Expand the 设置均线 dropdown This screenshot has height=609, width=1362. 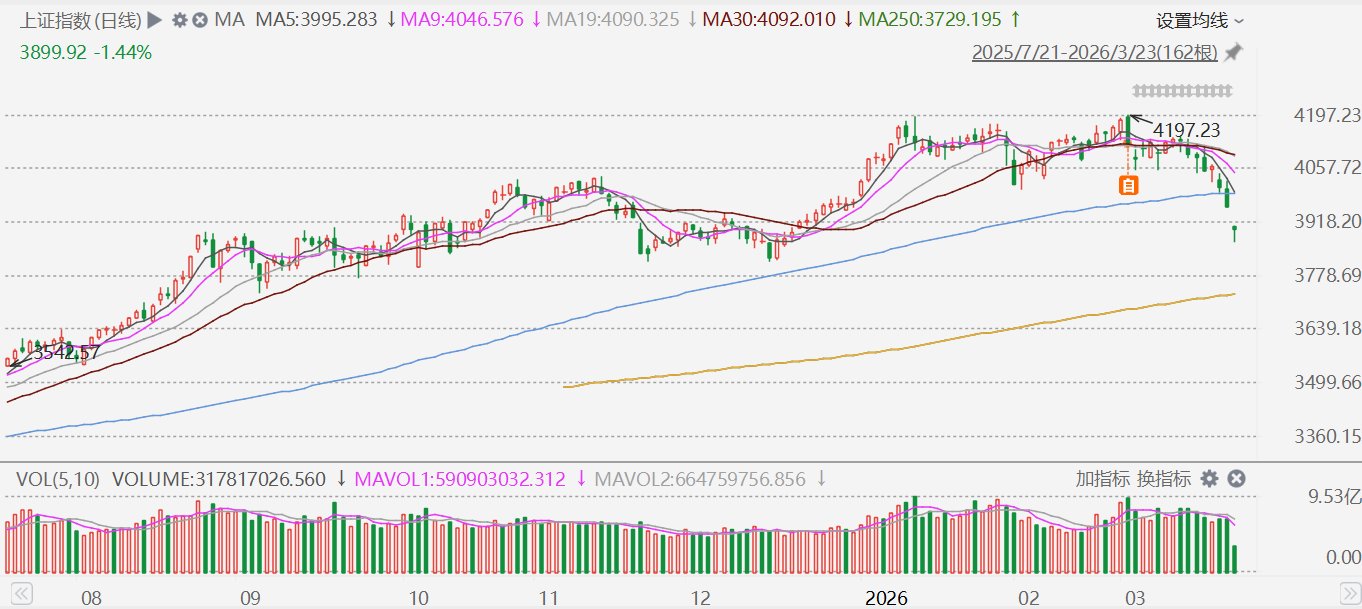click(x=1200, y=21)
